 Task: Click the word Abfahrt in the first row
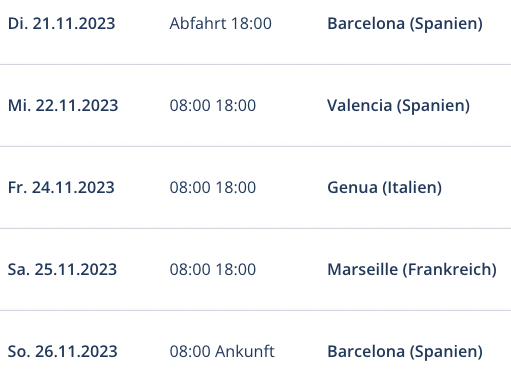point(198,24)
